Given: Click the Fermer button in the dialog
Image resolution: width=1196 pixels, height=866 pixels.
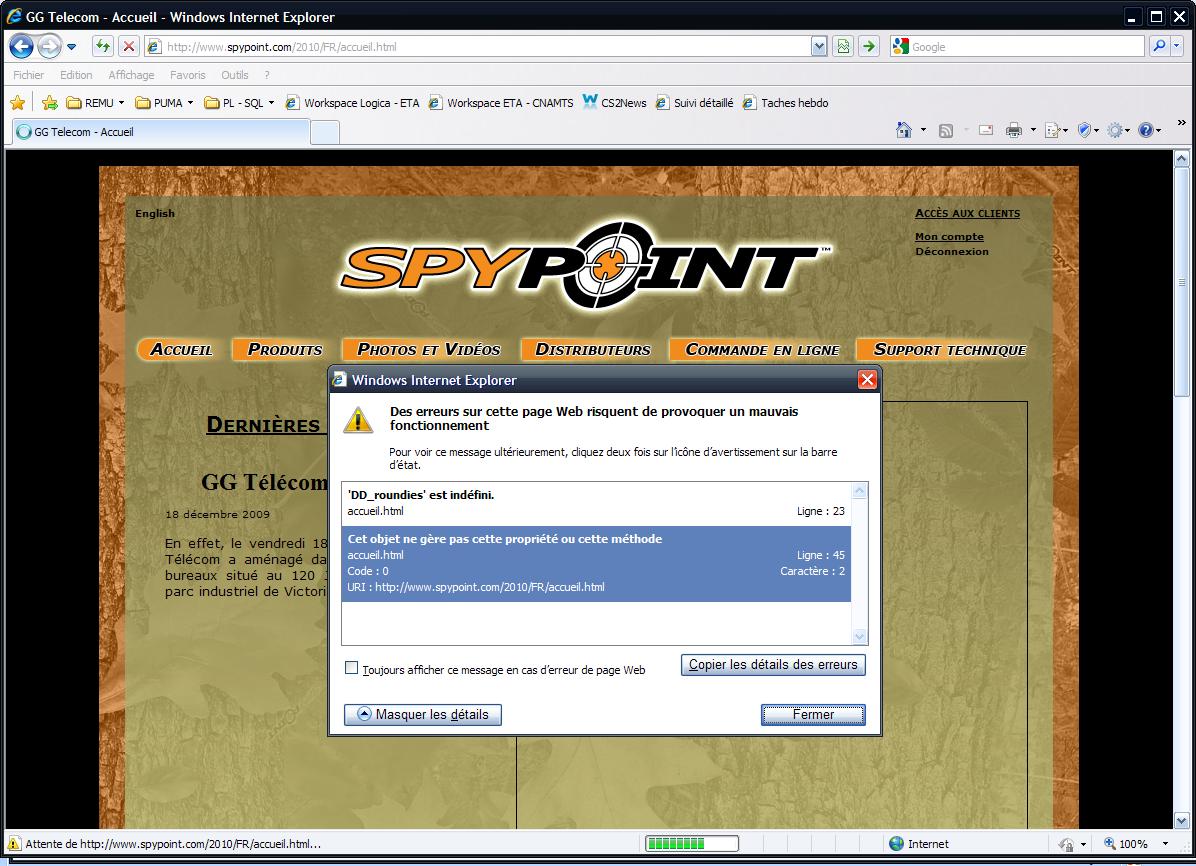Looking at the screenshot, I should coord(813,714).
